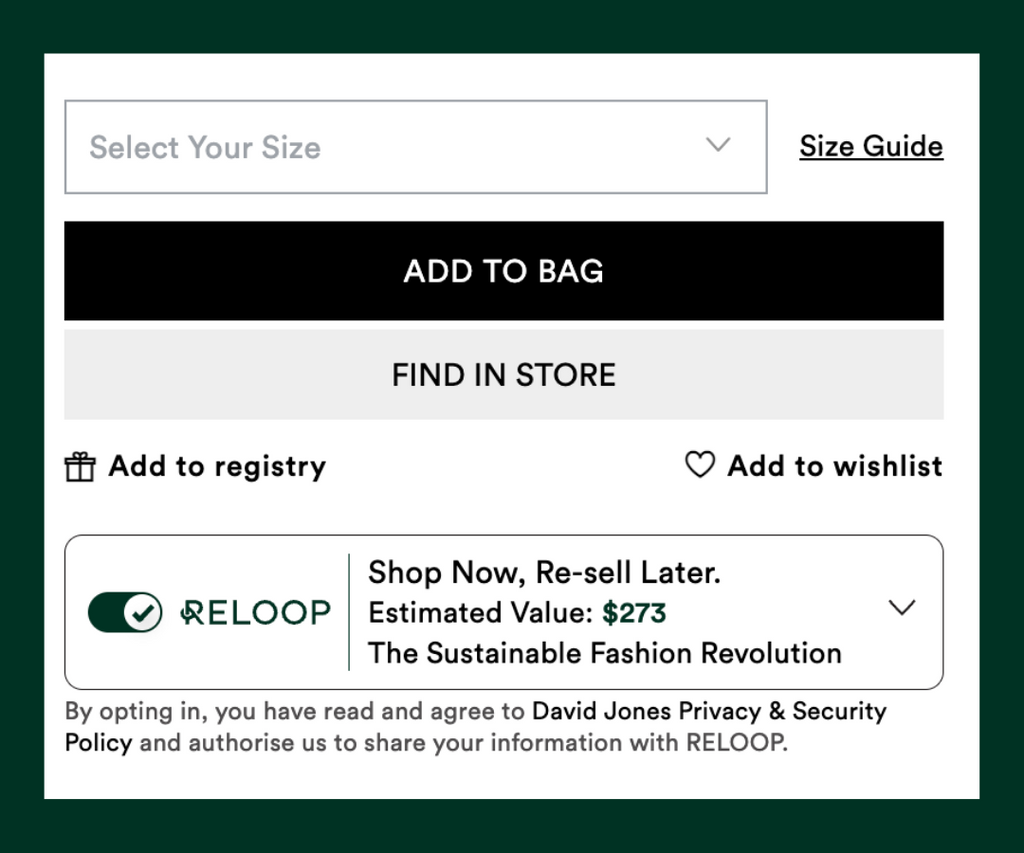
Task: Click the FIND IN STORE button
Action: [504, 375]
